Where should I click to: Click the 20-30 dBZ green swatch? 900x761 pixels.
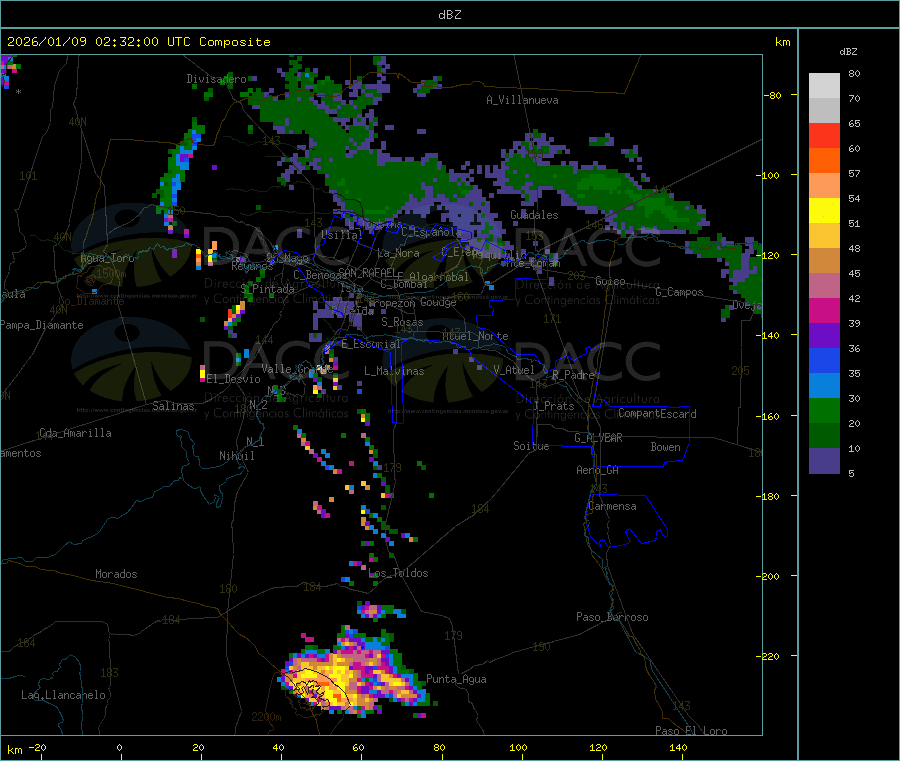pos(824,410)
